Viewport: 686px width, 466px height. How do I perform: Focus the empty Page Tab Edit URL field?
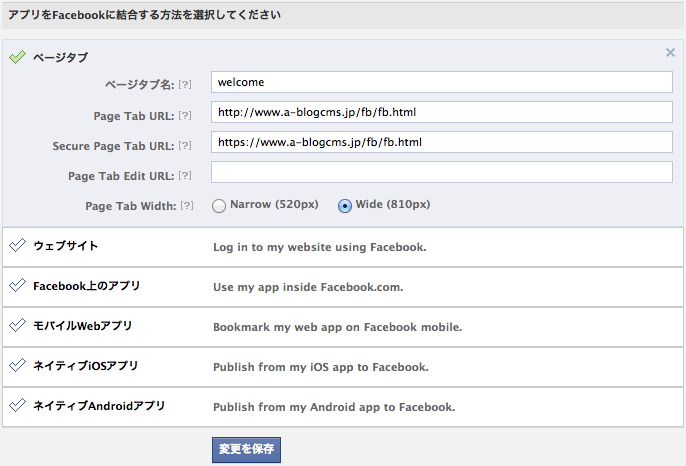(x=442, y=172)
